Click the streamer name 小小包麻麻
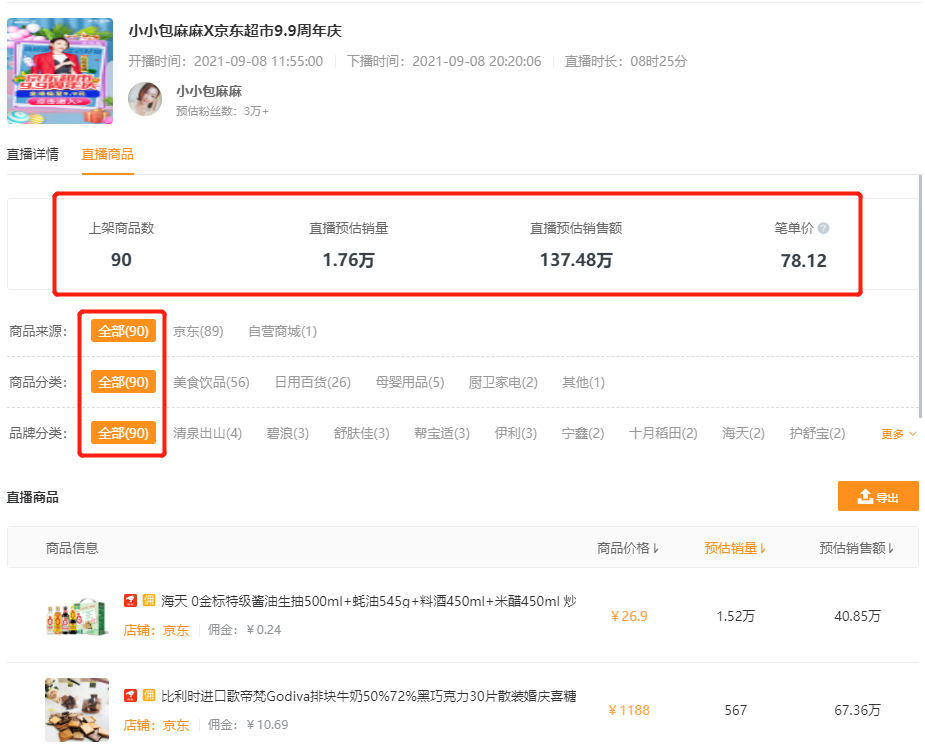The image size is (925, 751). coord(209,91)
